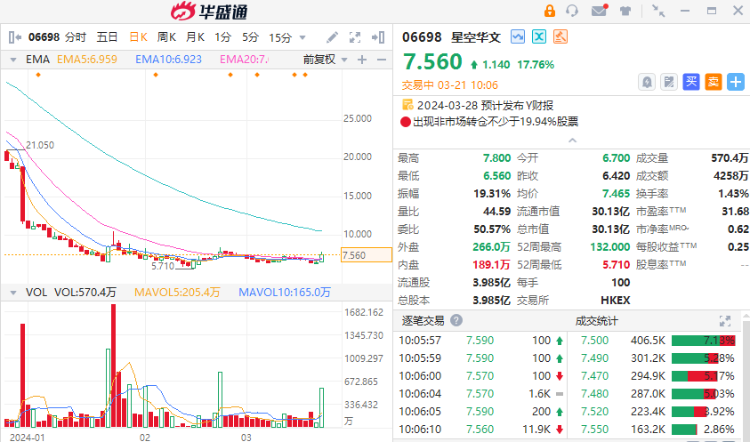
Task: Select the 1分 chart tab
Action: 222,37
